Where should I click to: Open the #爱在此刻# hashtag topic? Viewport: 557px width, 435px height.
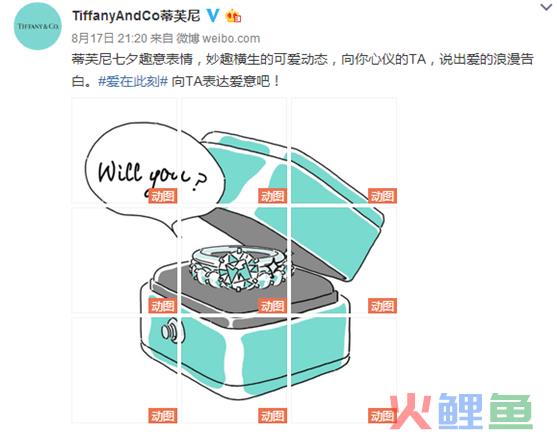point(133,81)
